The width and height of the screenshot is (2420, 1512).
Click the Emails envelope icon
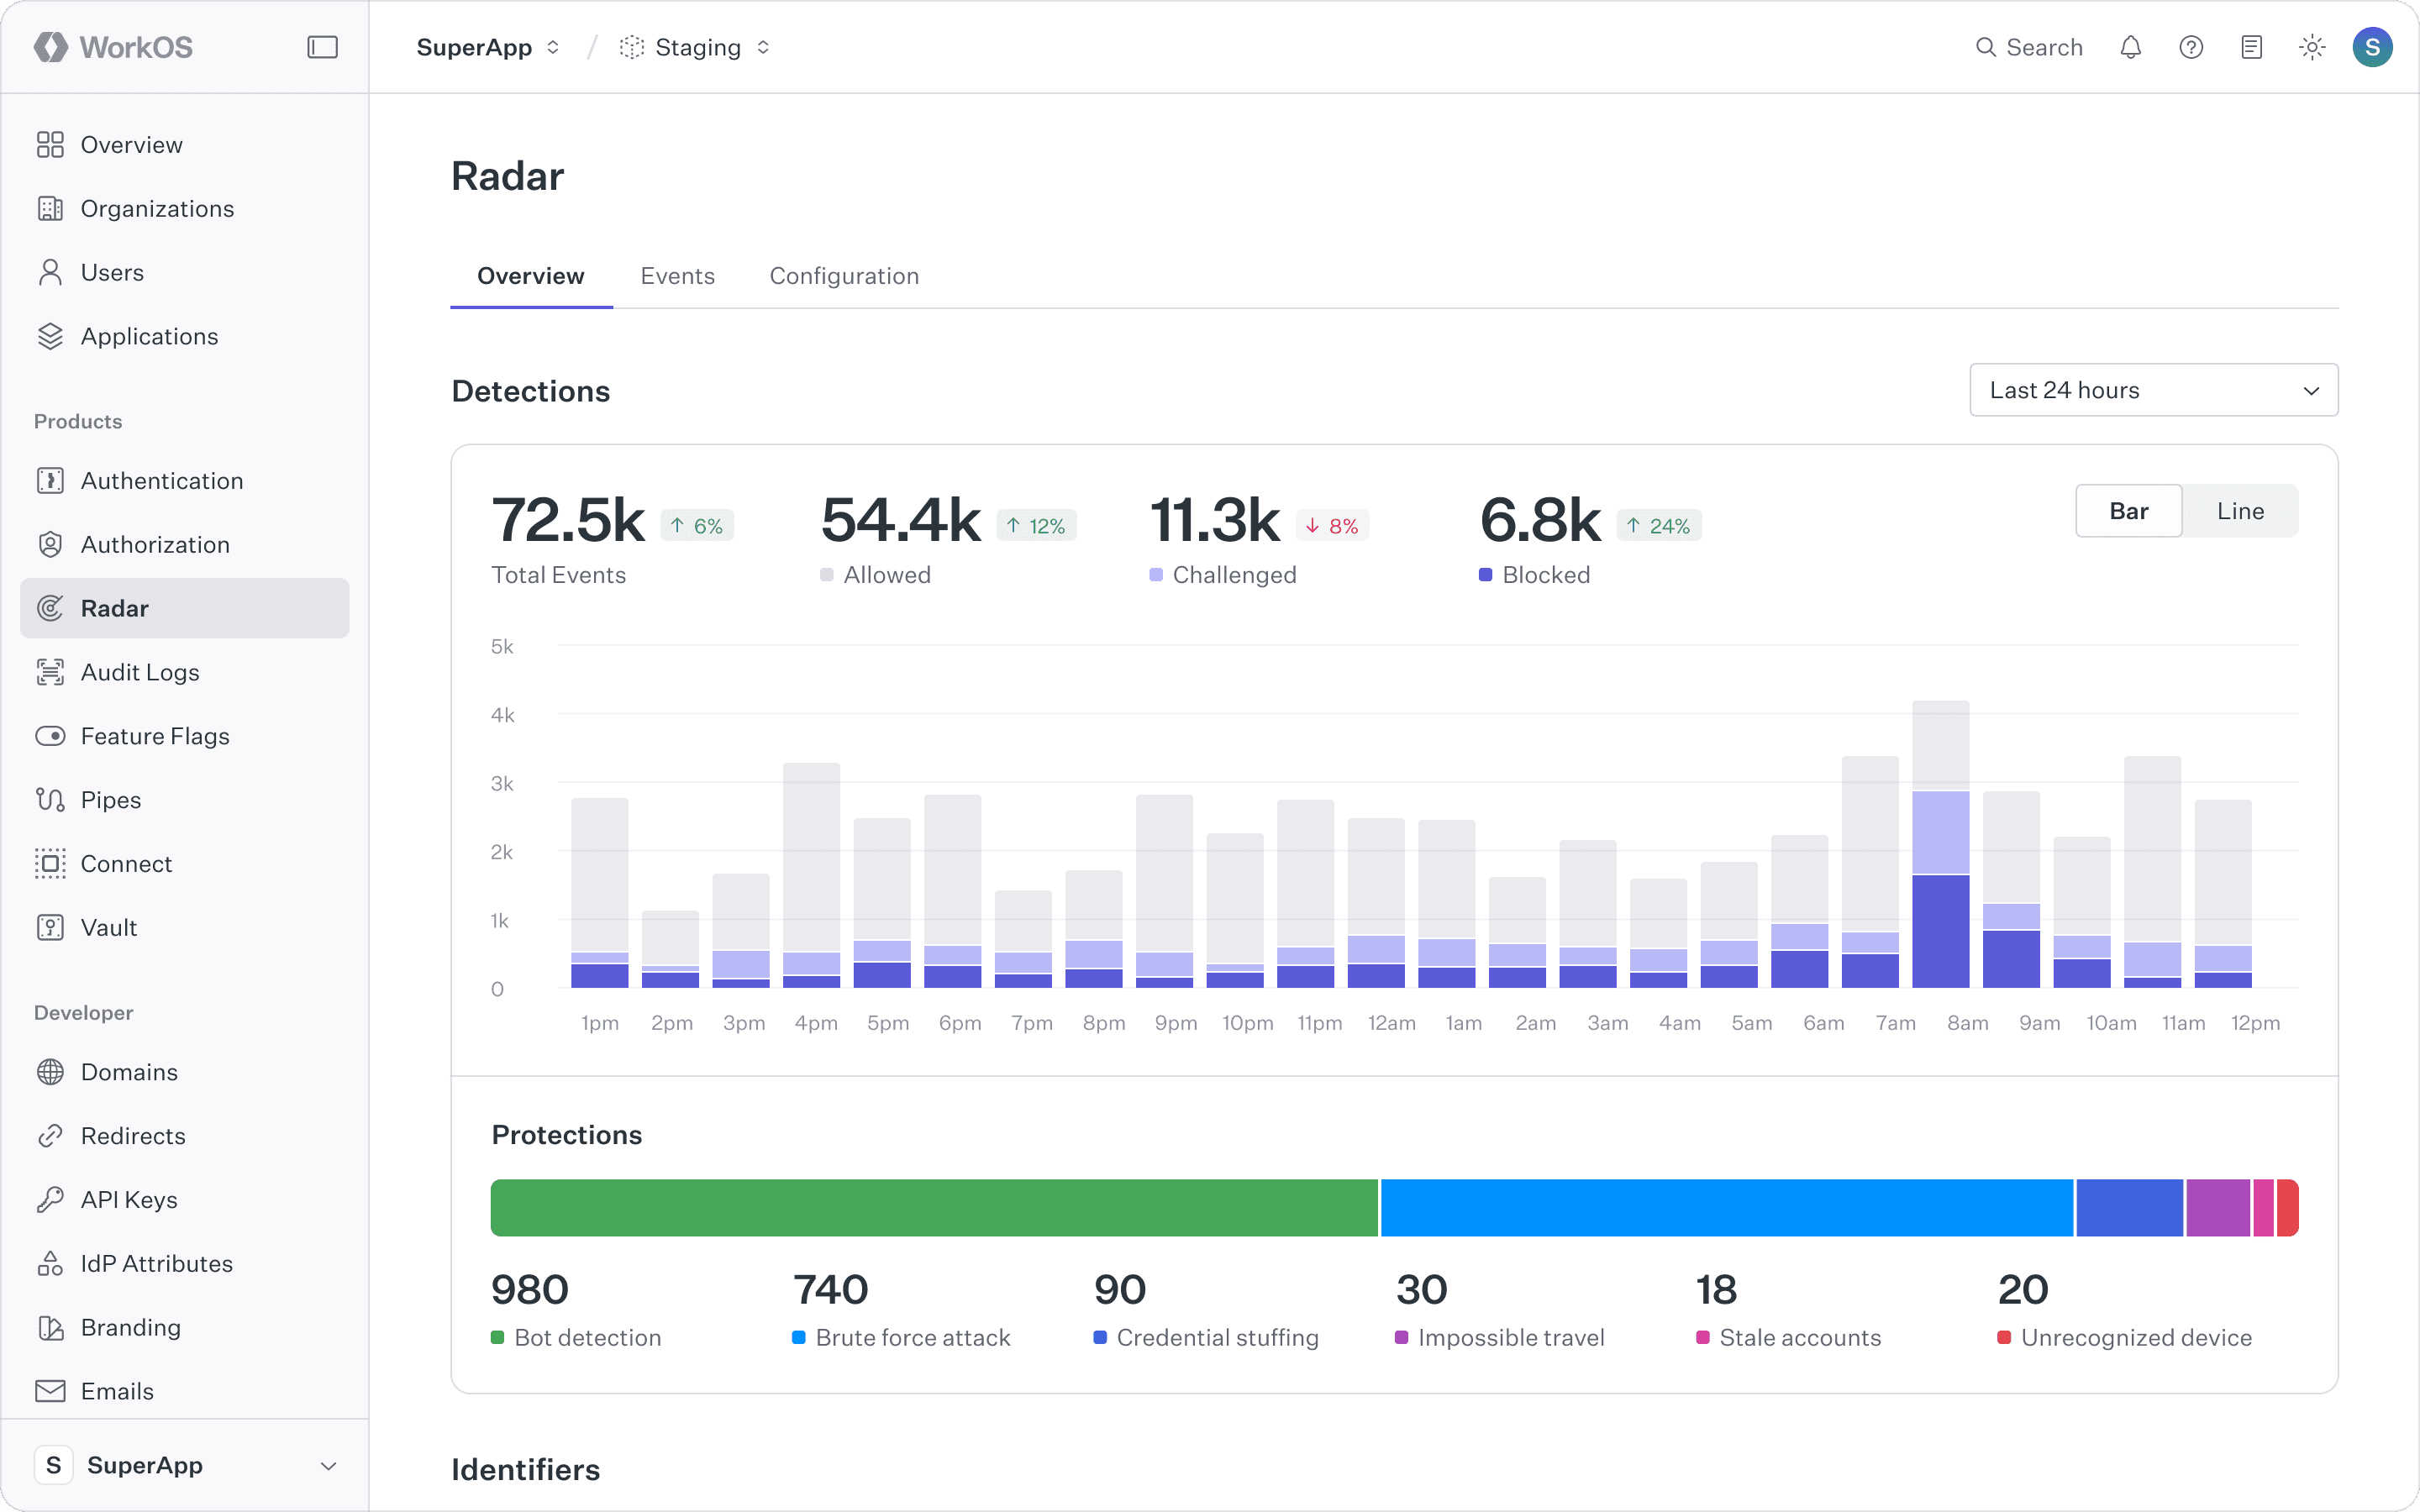click(50, 1391)
